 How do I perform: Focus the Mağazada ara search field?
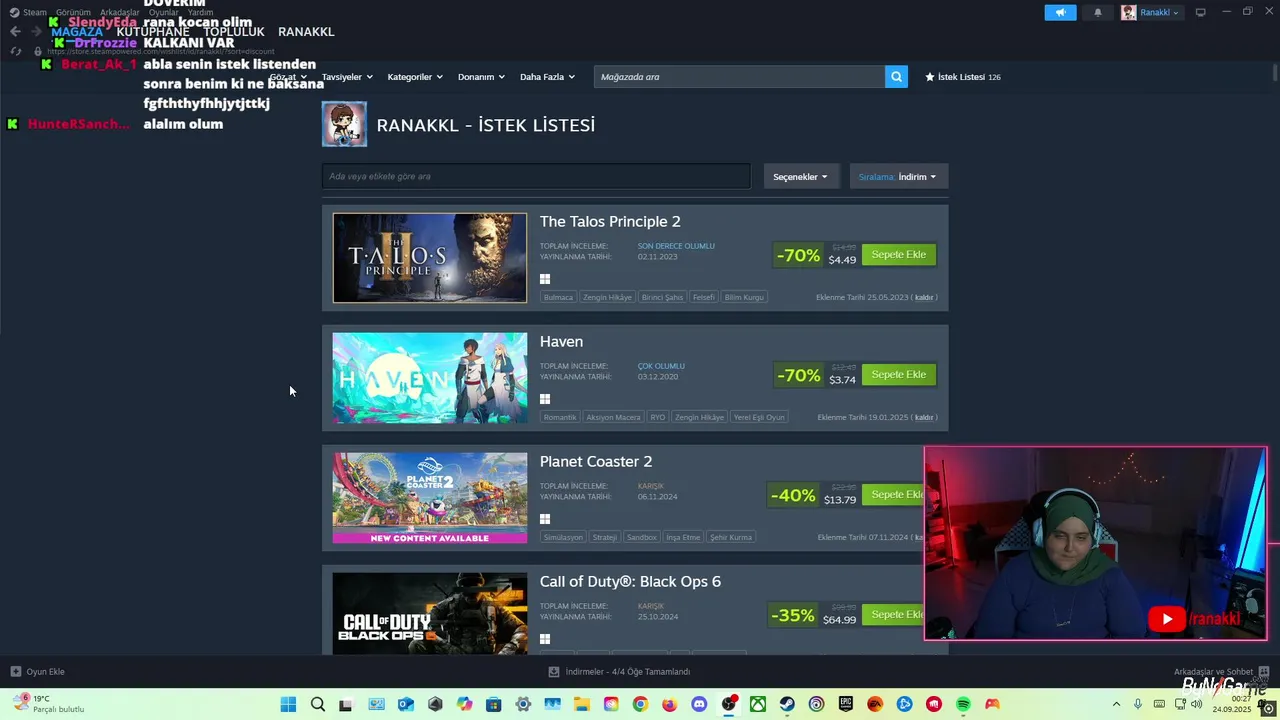[x=739, y=76]
